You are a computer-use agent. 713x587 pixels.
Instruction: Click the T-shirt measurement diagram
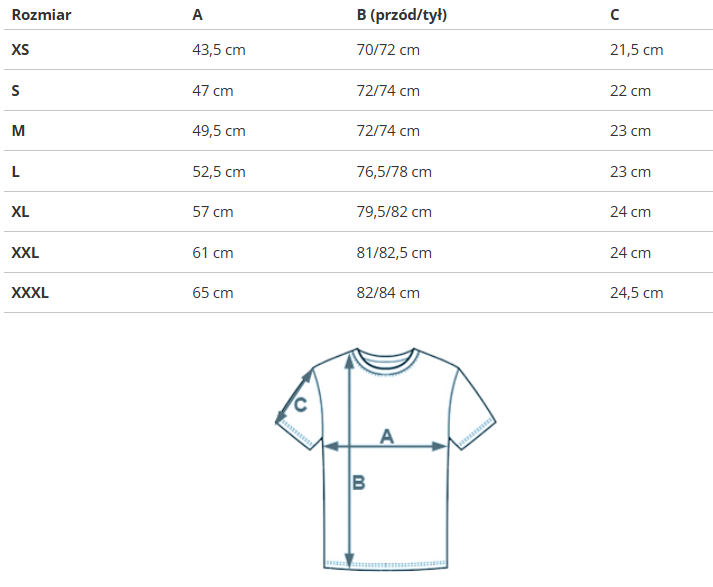click(386, 458)
